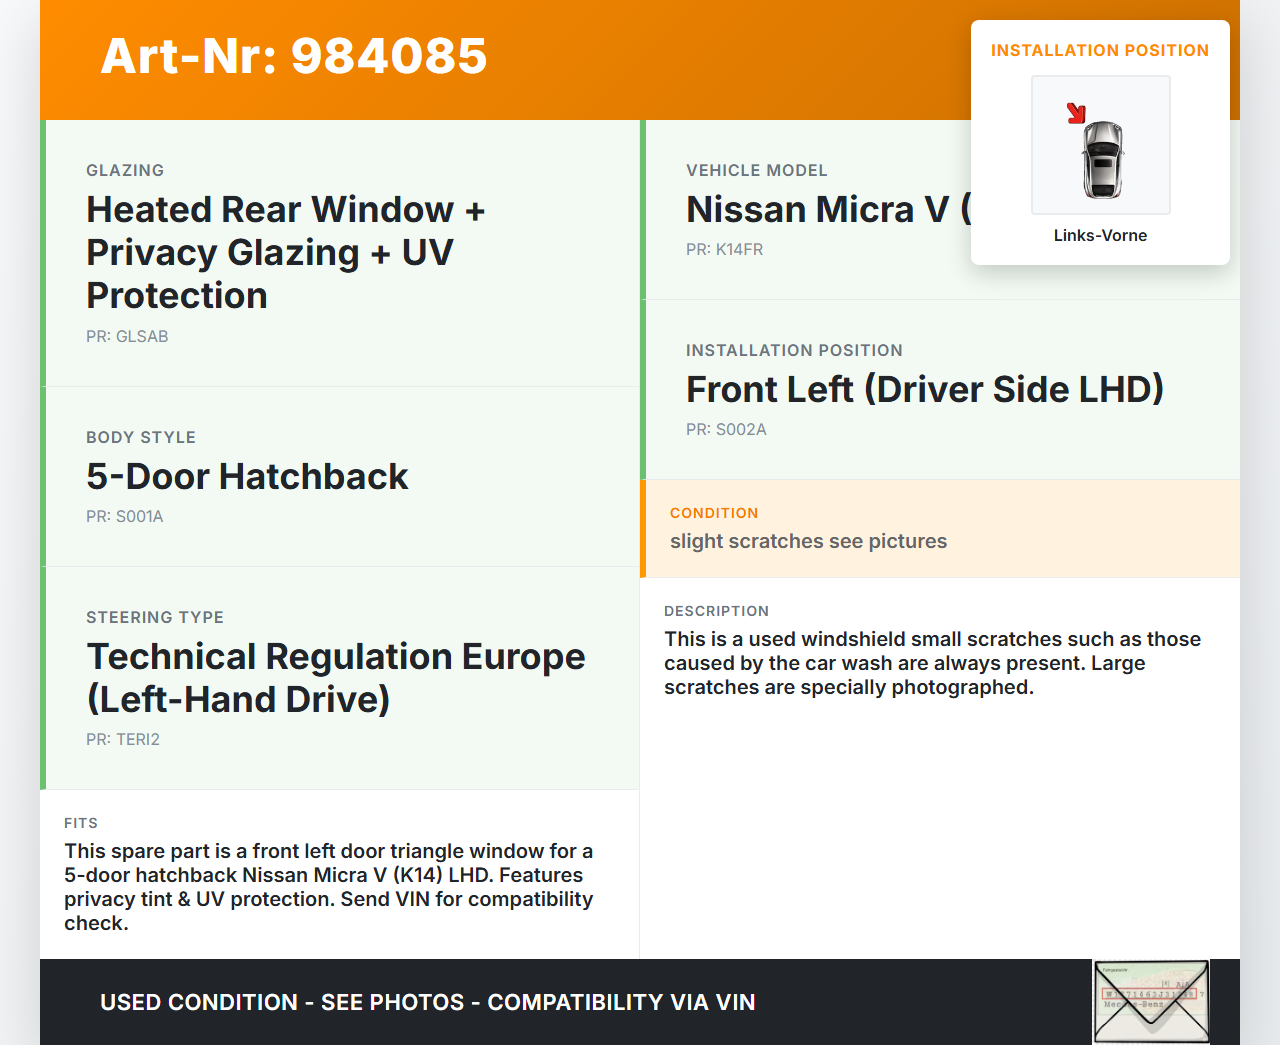
Task: Click the red arrow on the car diagram
Action: [x=1076, y=113]
